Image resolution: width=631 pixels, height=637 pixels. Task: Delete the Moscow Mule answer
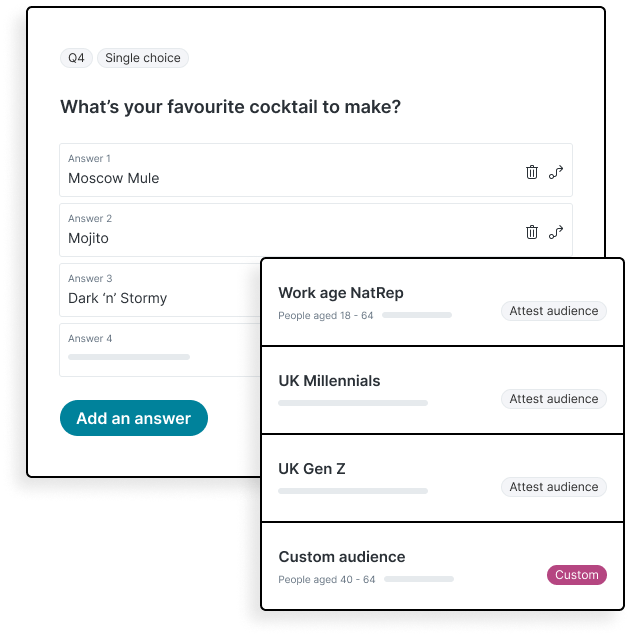[532, 172]
